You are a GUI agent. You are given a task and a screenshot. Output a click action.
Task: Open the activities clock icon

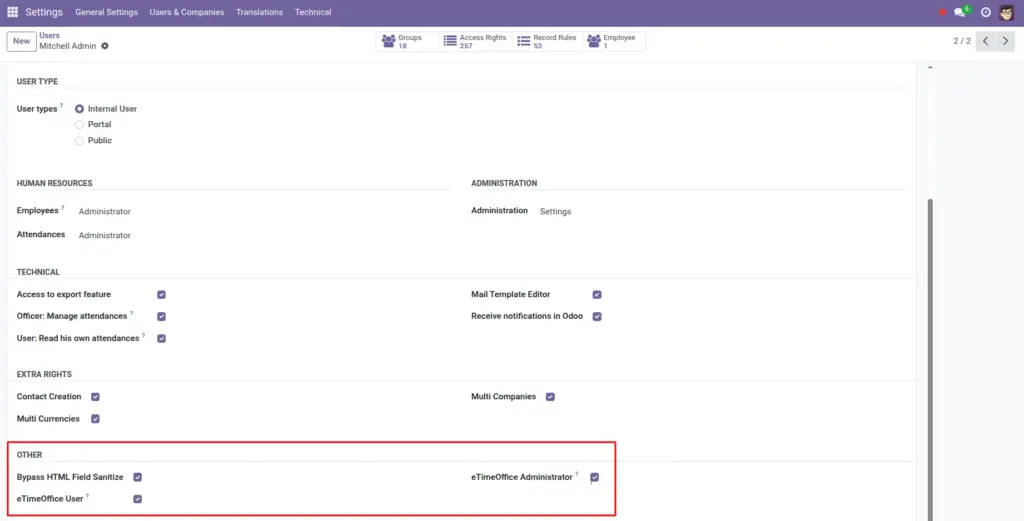985,12
